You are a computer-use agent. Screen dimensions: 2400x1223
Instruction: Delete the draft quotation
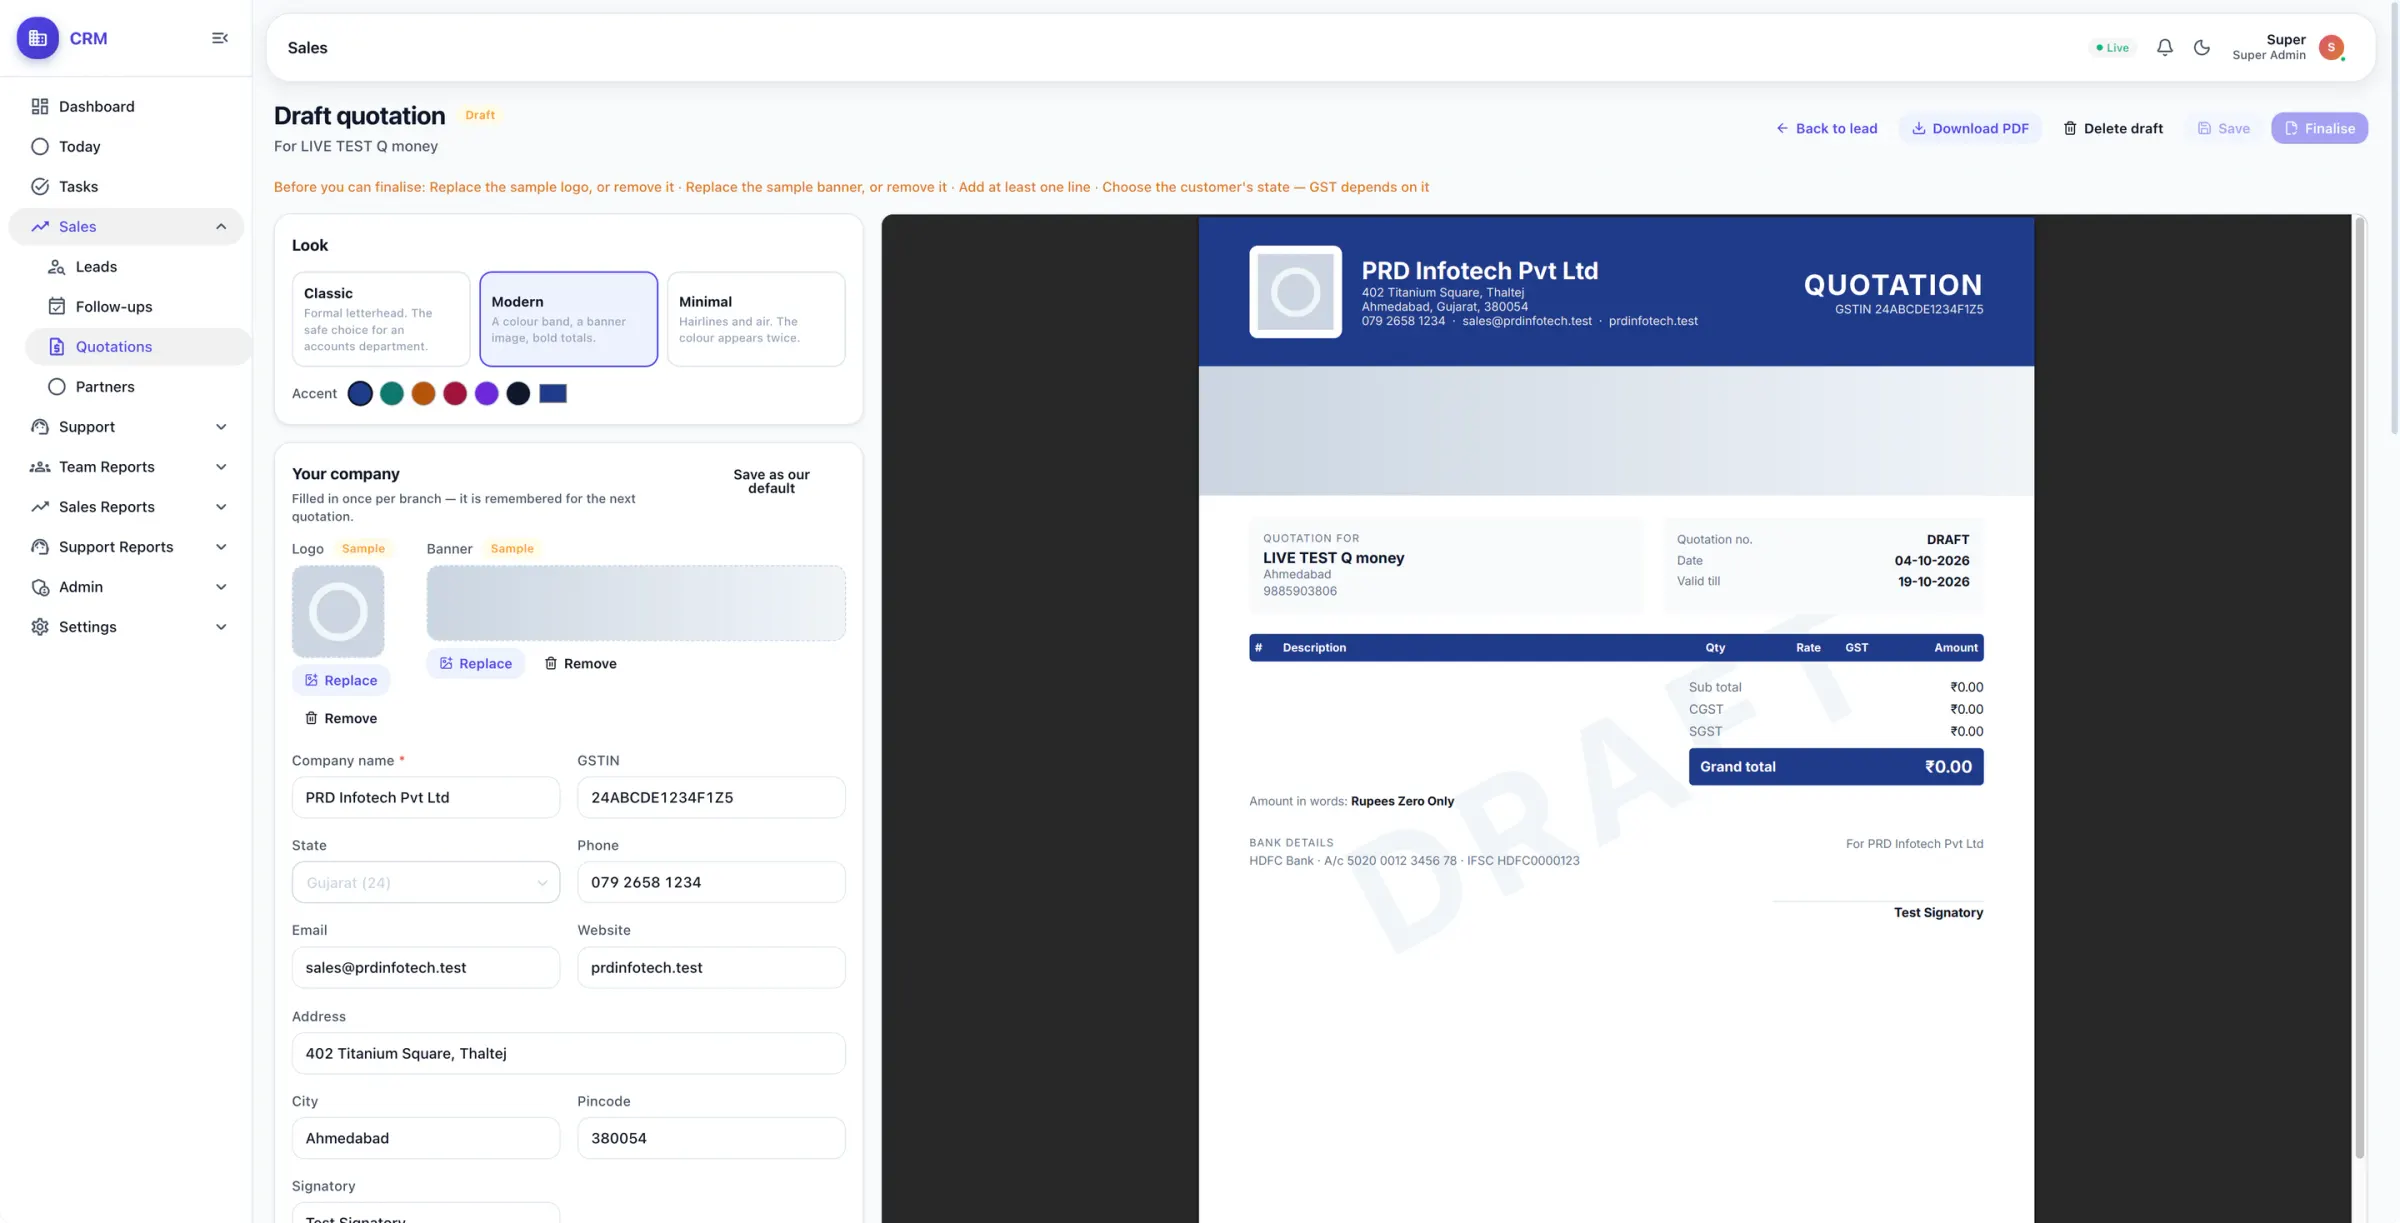click(x=2113, y=128)
